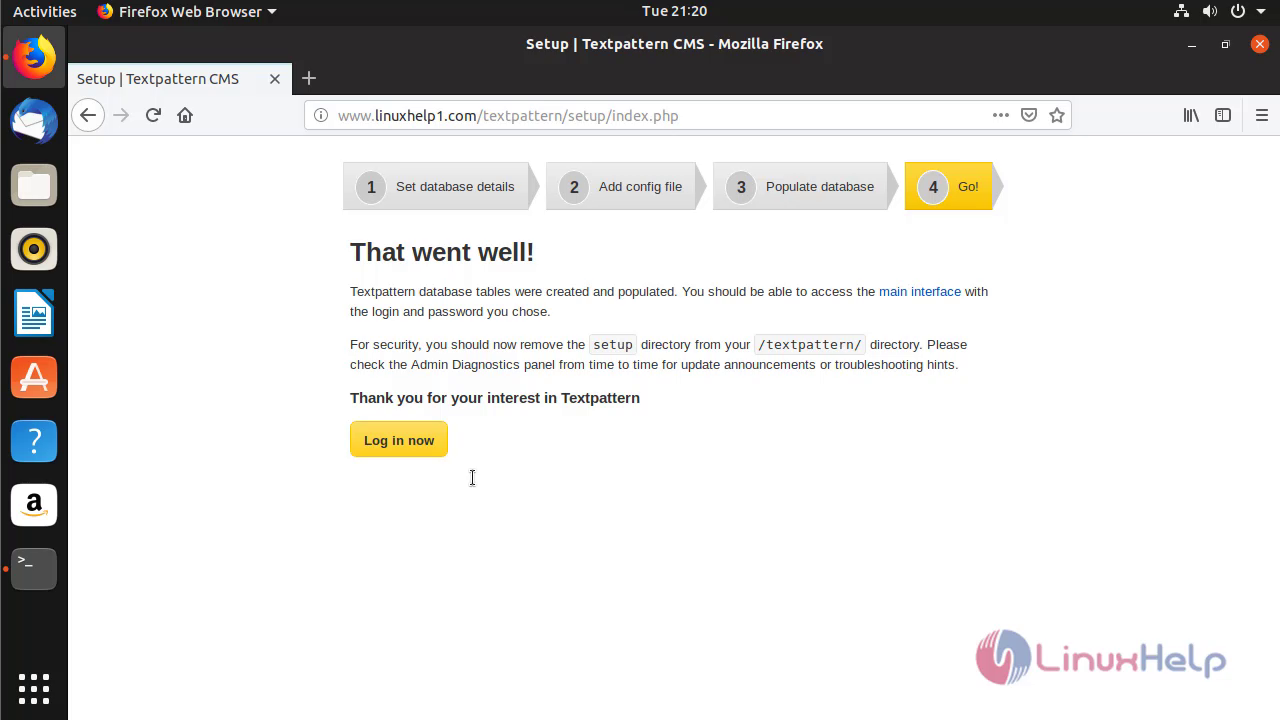
Task: Open Thunderbird Mail from the dock
Action: coord(34,121)
